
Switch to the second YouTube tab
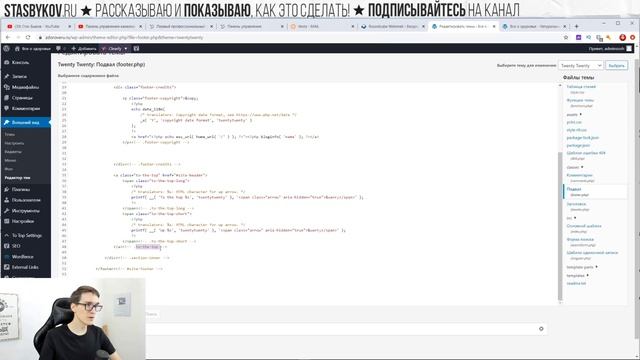(108, 26)
